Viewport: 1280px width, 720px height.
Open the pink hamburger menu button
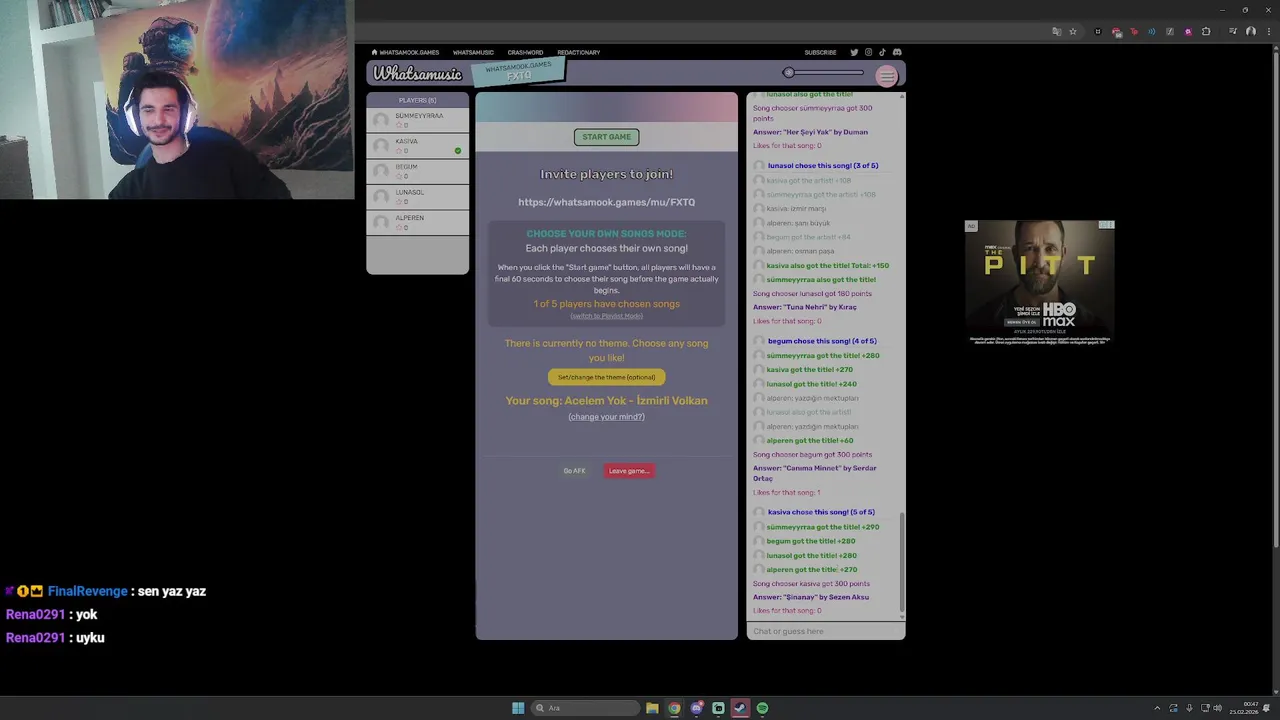pyautogui.click(x=886, y=76)
